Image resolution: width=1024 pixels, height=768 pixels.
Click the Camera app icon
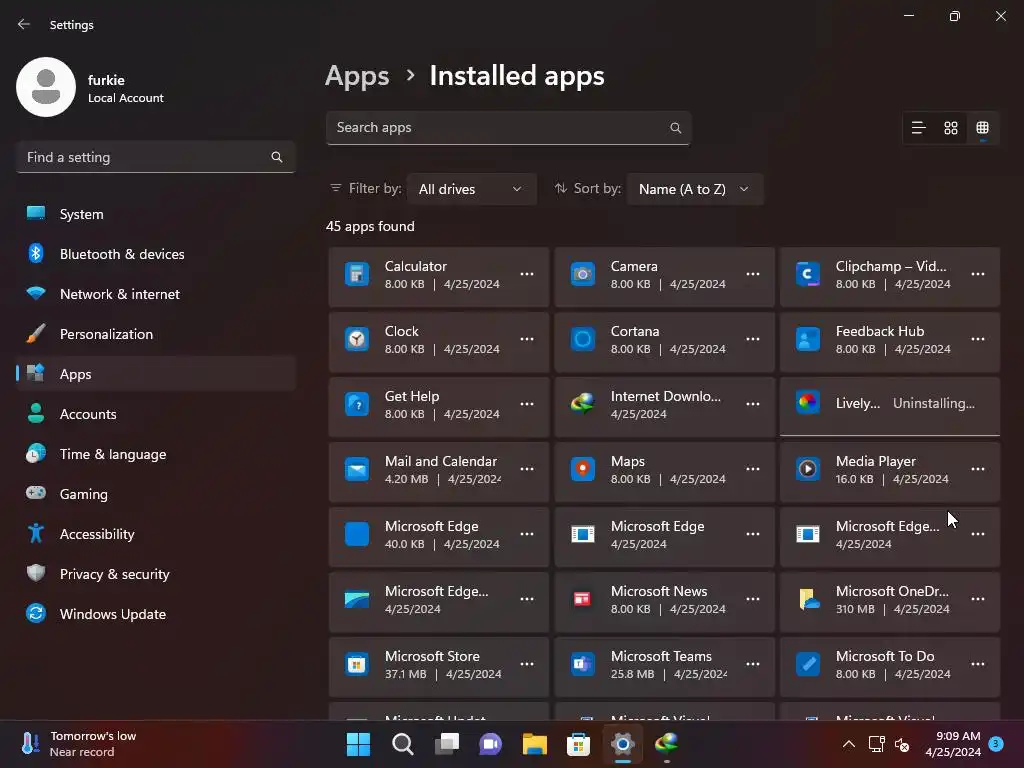pyautogui.click(x=583, y=274)
